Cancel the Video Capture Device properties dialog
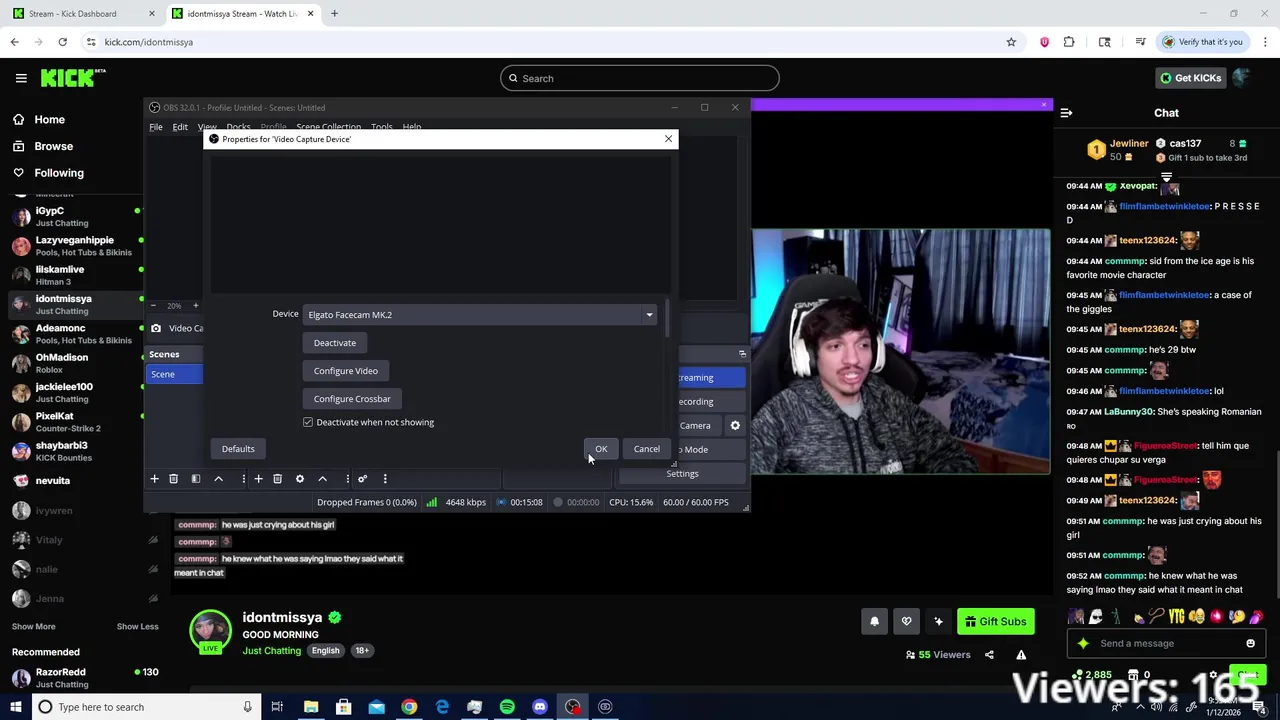 646,449
